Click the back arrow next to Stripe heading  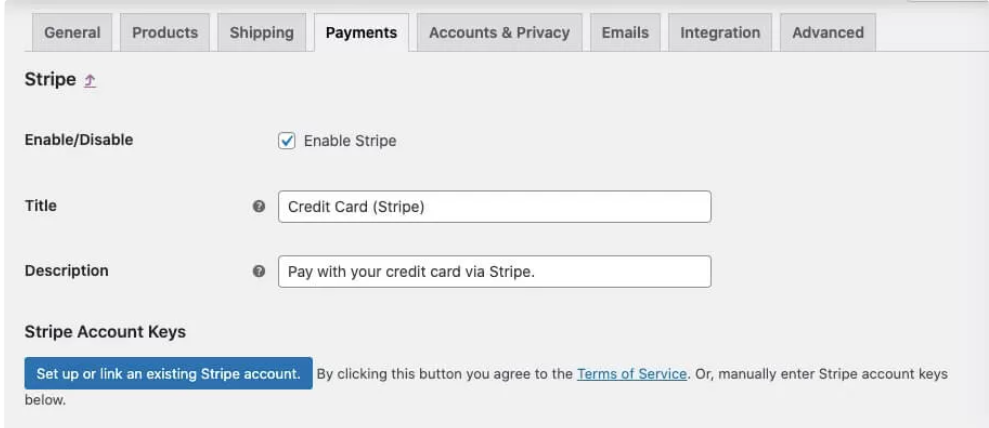point(90,81)
